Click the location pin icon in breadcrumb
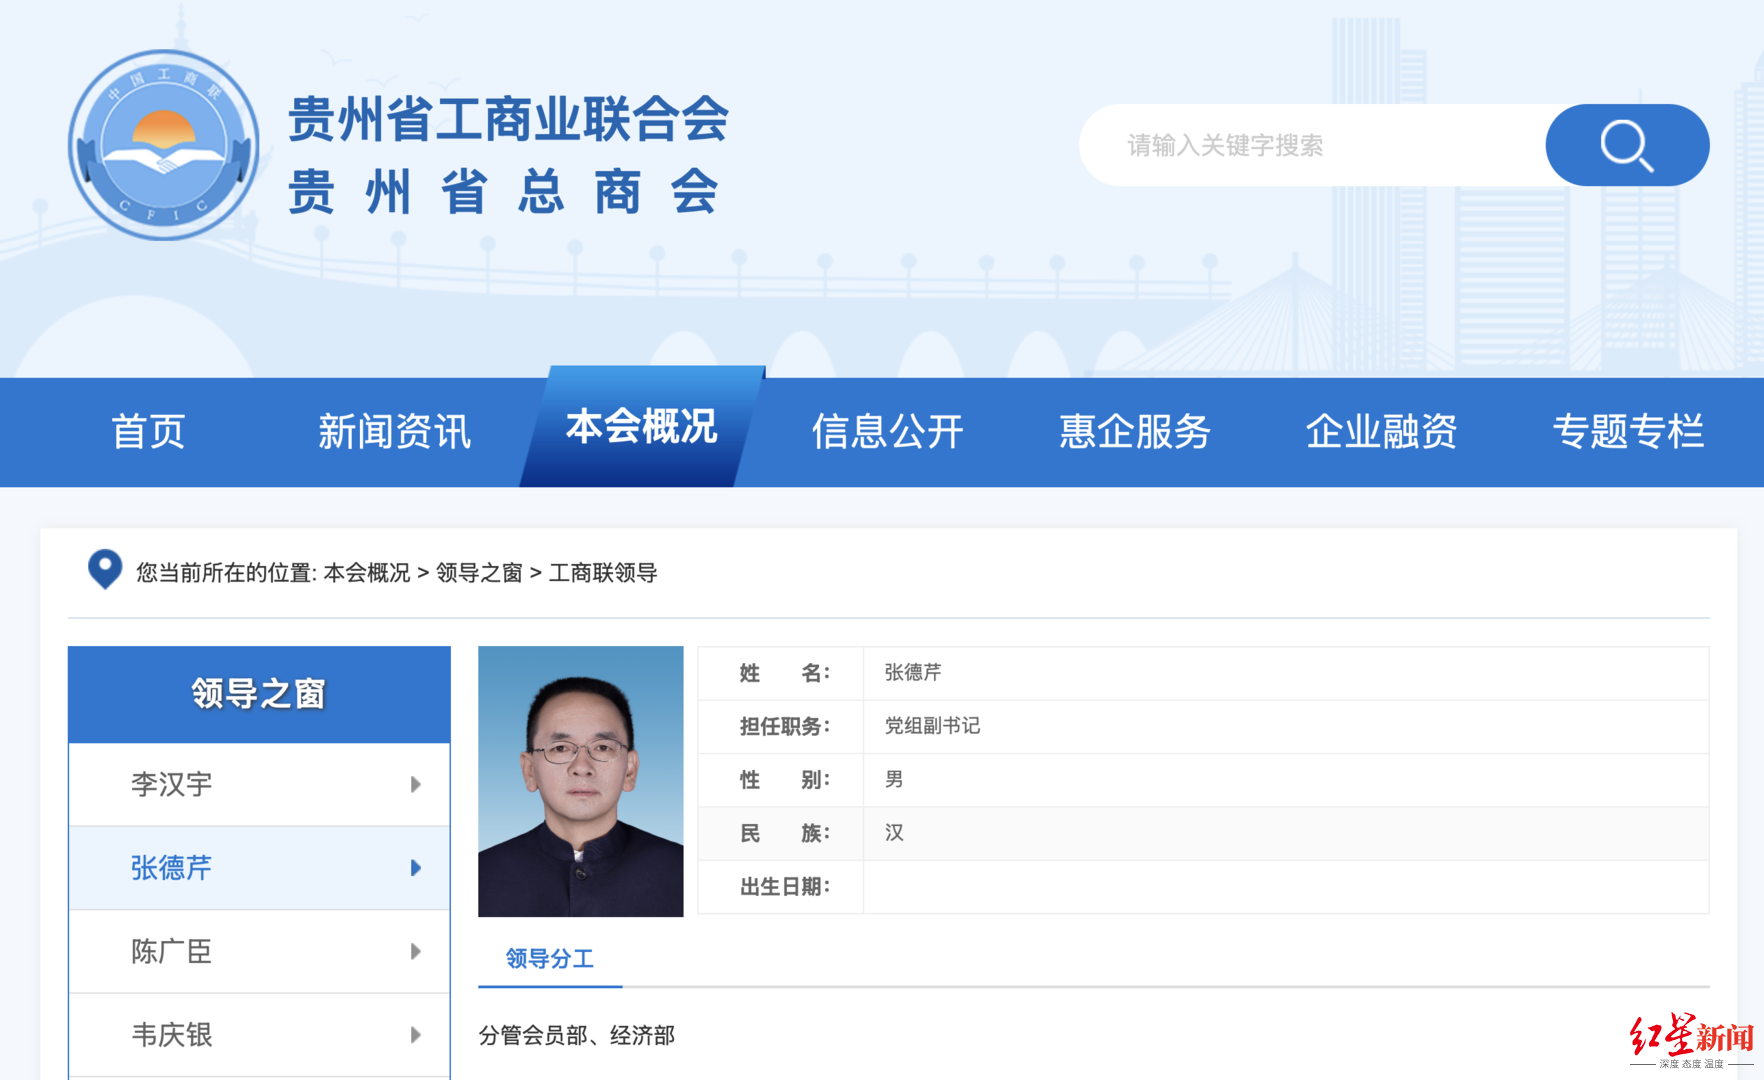This screenshot has height=1080, width=1764. pyautogui.click(x=104, y=572)
